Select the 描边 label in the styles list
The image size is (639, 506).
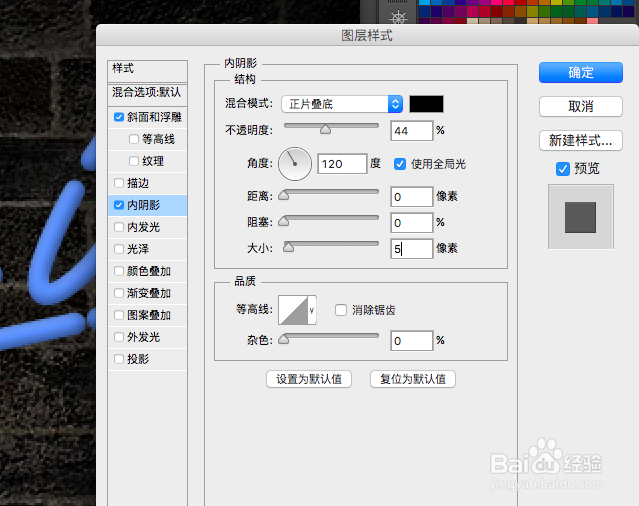(x=138, y=183)
